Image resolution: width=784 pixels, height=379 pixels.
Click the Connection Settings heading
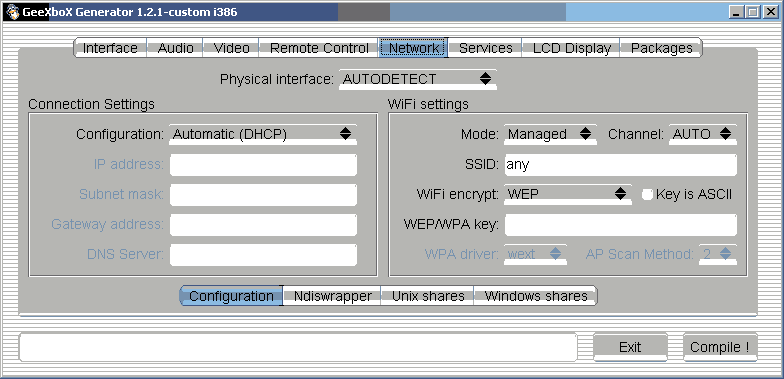point(92,104)
